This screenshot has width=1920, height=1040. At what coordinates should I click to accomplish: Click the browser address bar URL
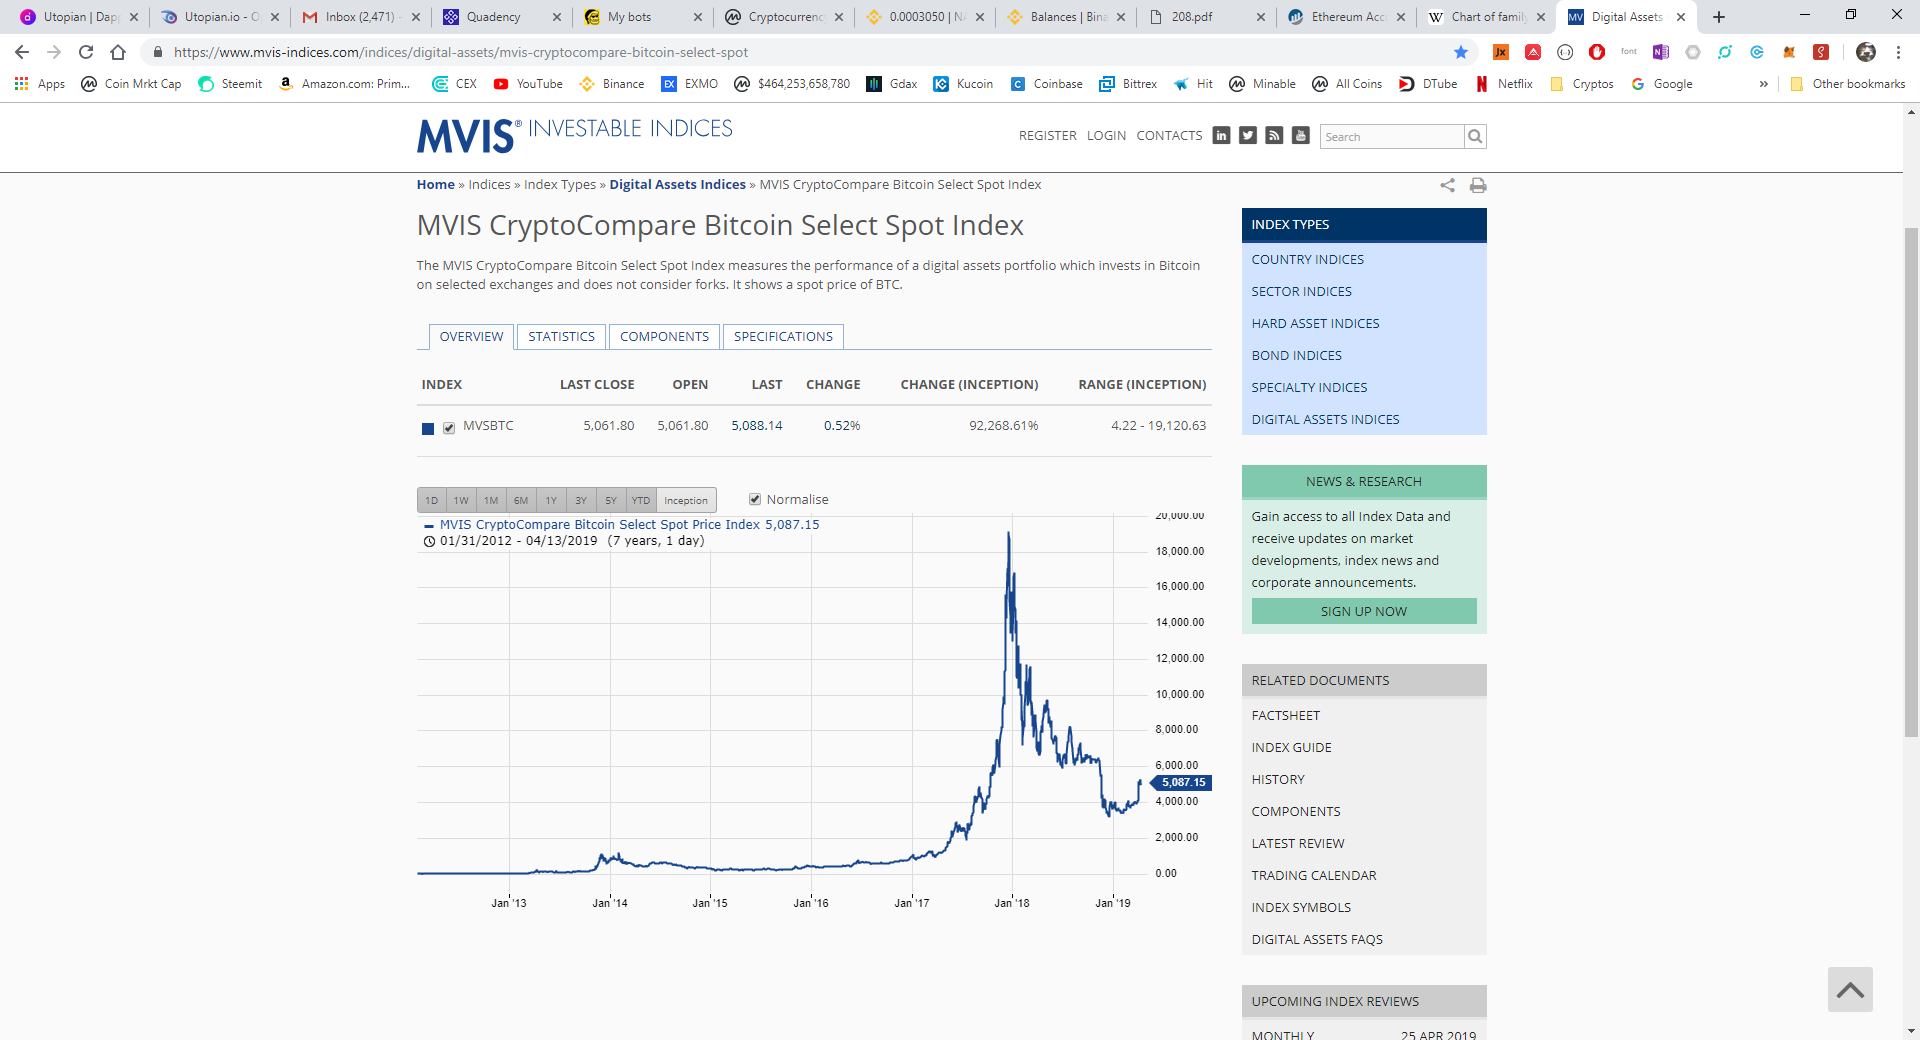click(461, 52)
